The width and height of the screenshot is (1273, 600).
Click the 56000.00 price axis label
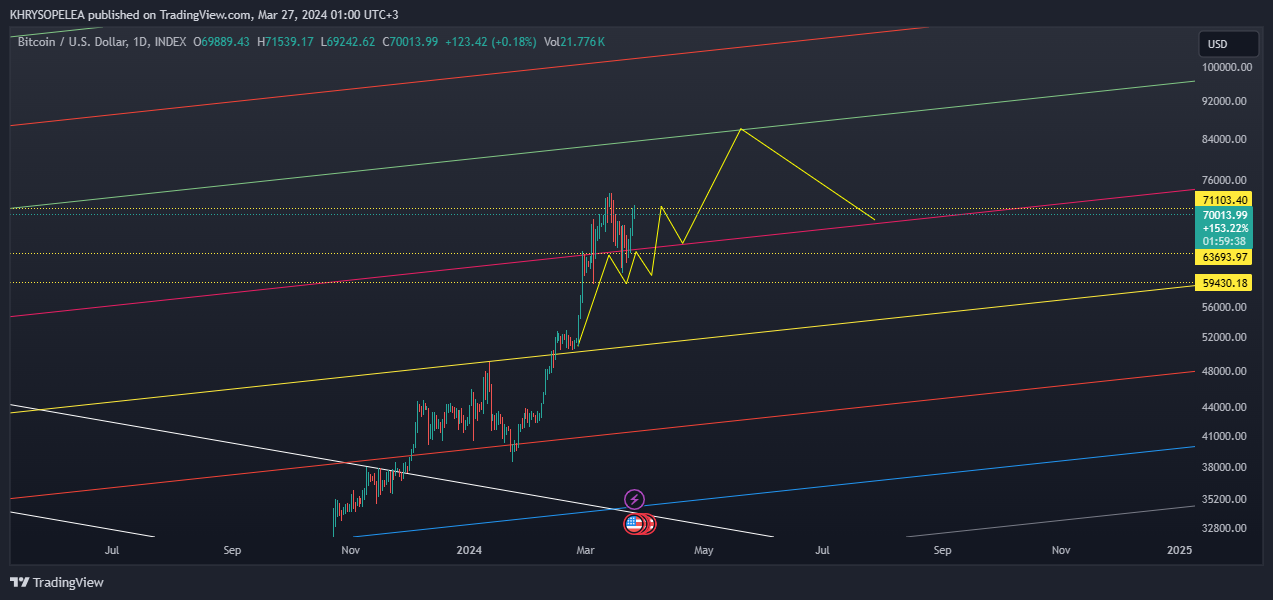click(x=1226, y=307)
